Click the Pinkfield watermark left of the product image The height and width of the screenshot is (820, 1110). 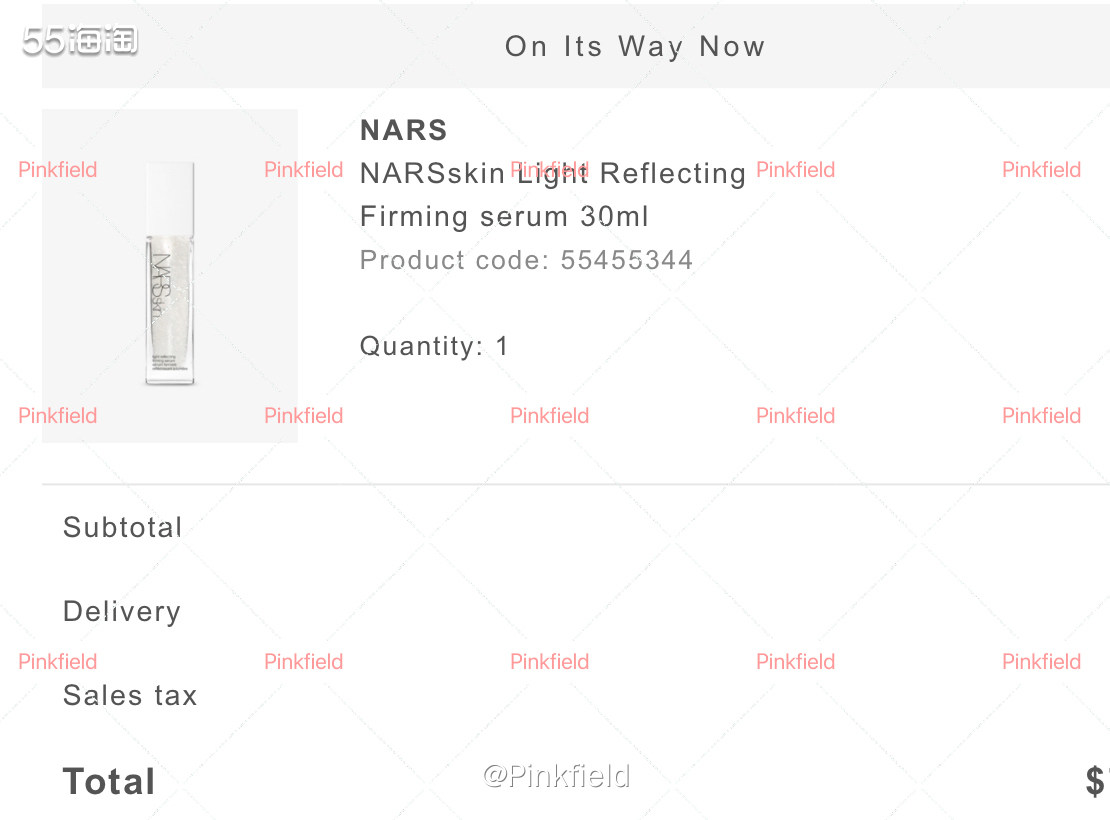tap(57, 170)
